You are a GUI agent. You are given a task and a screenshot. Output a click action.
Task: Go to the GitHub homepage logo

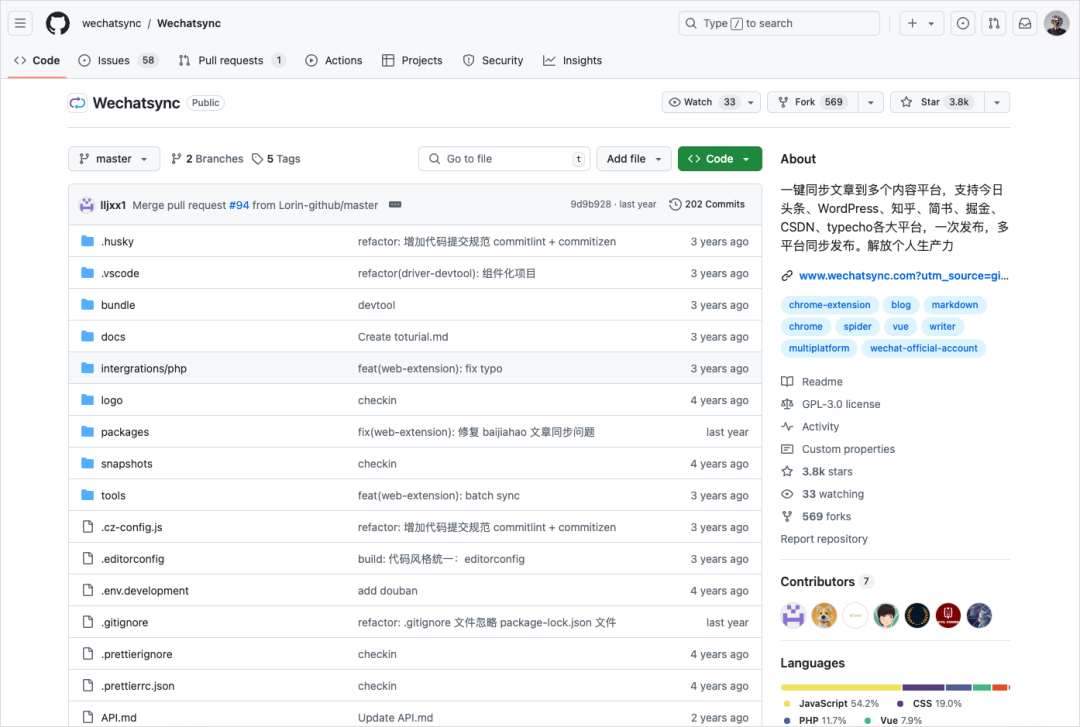tap(58, 23)
